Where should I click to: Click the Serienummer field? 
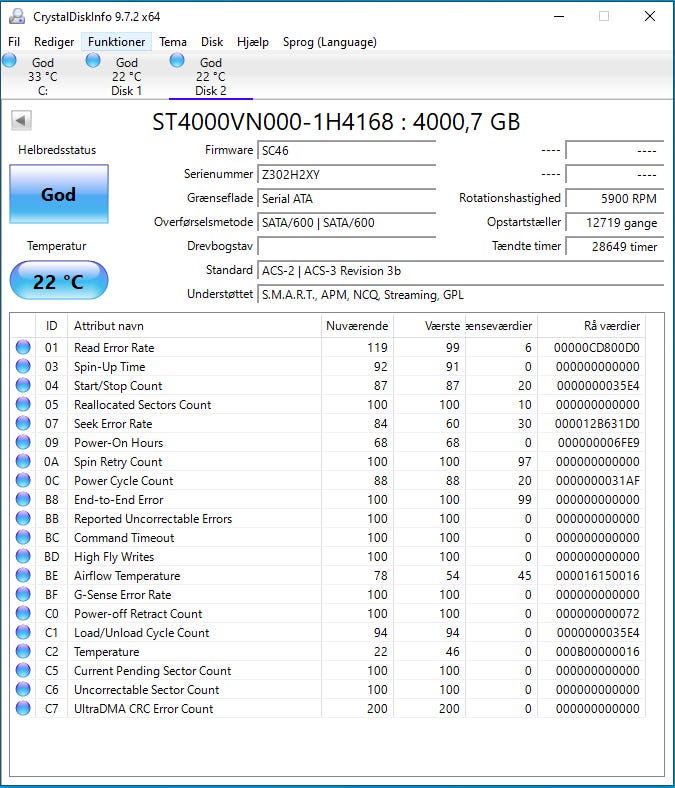346,174
